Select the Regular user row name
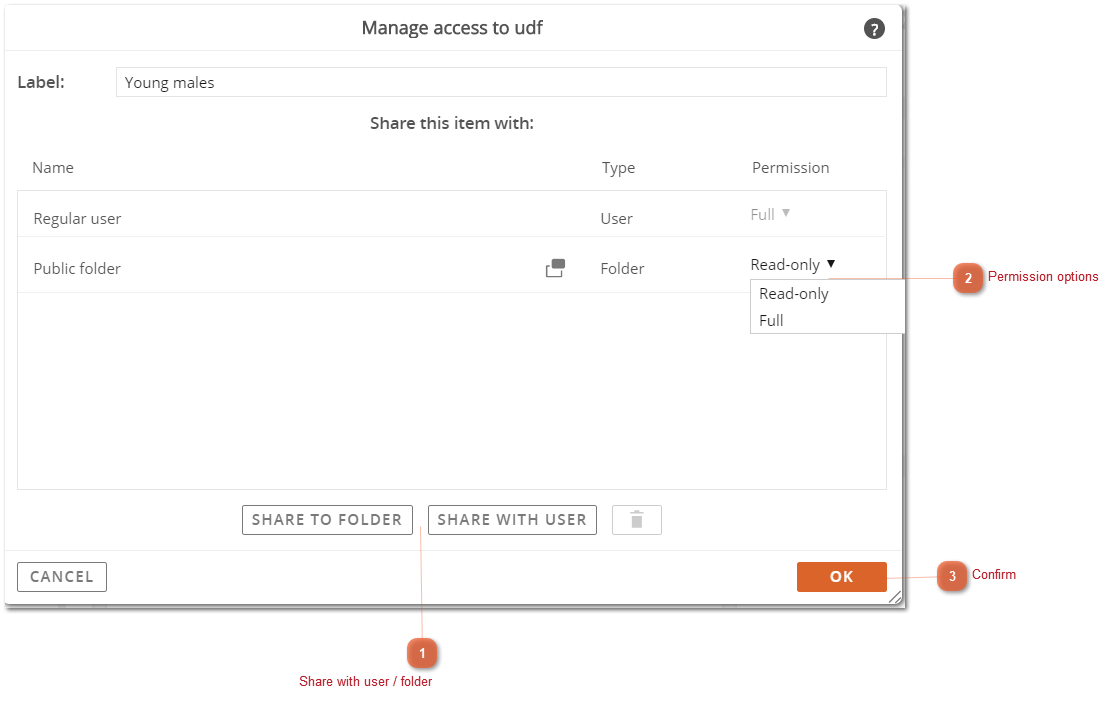Image resolution: width=1115 pixels, height=705 pixels. (78, 218)
